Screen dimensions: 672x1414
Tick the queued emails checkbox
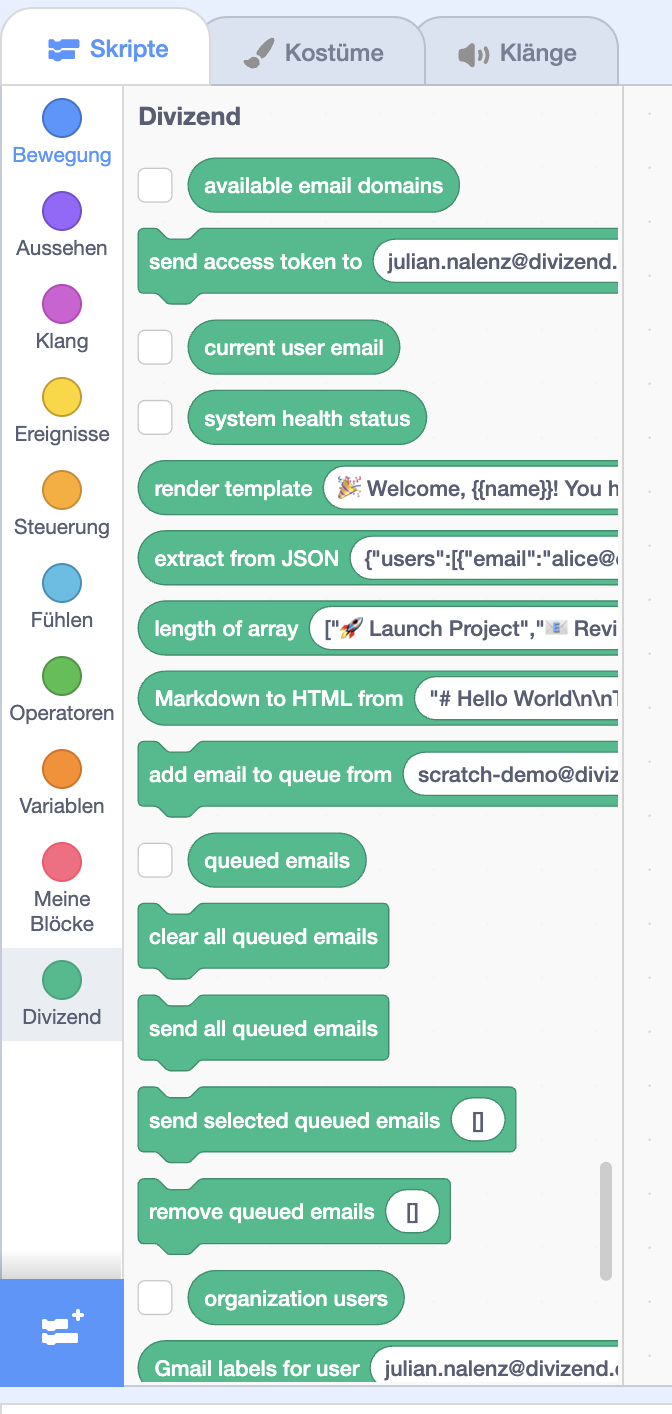click(x=155, y=860)
